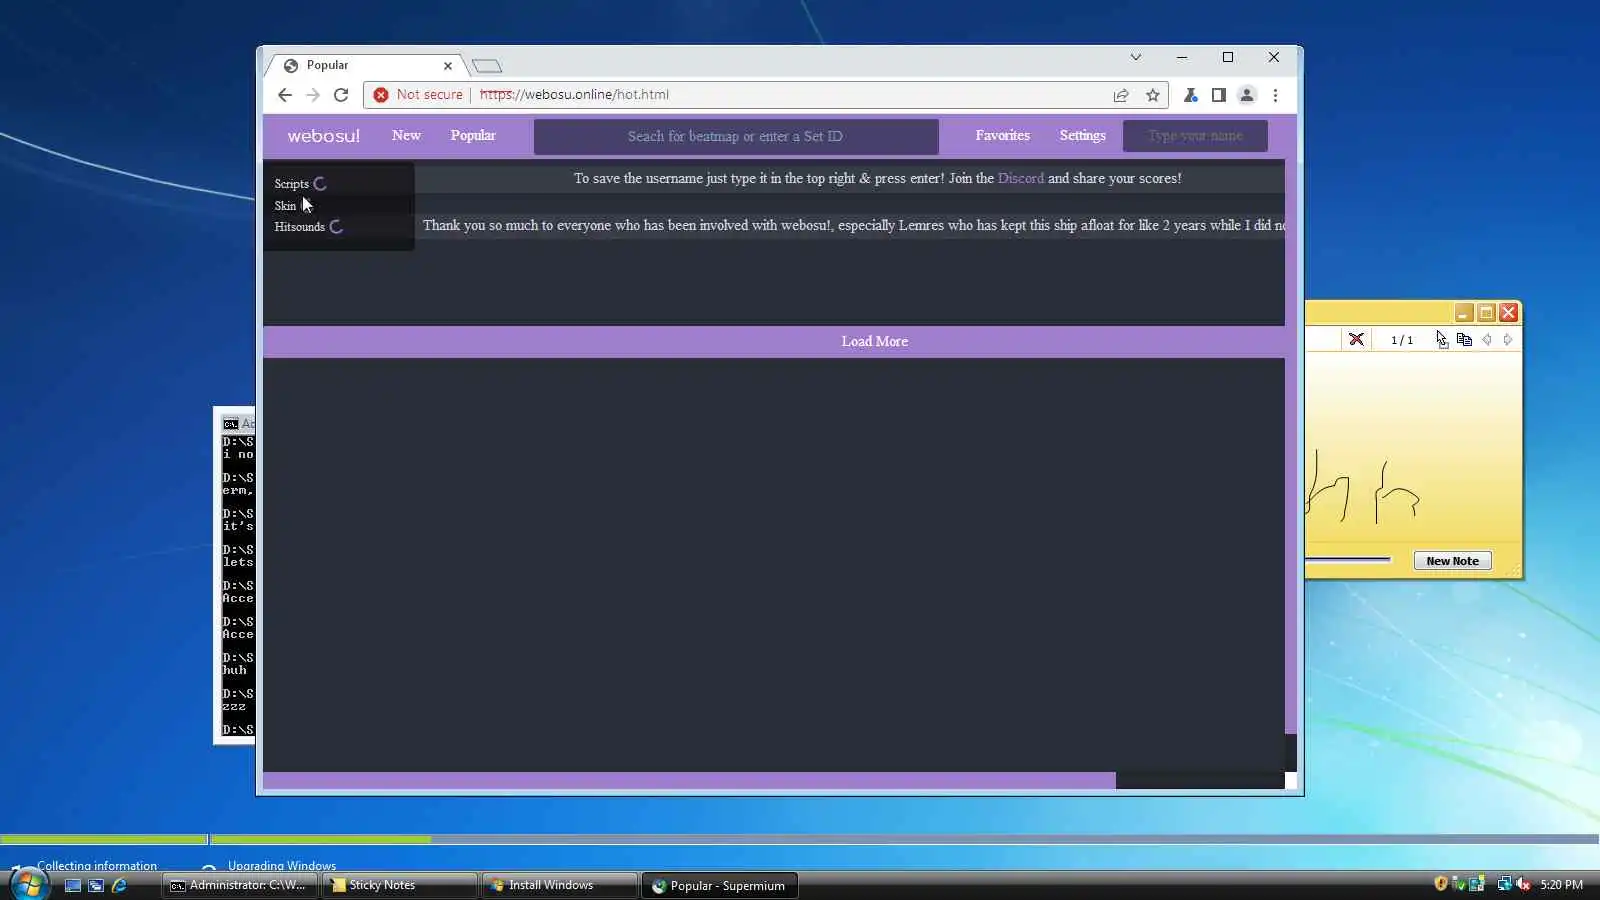1600x900 pixels.
Task: Copy the note with copy icon
Action: 1464,340
